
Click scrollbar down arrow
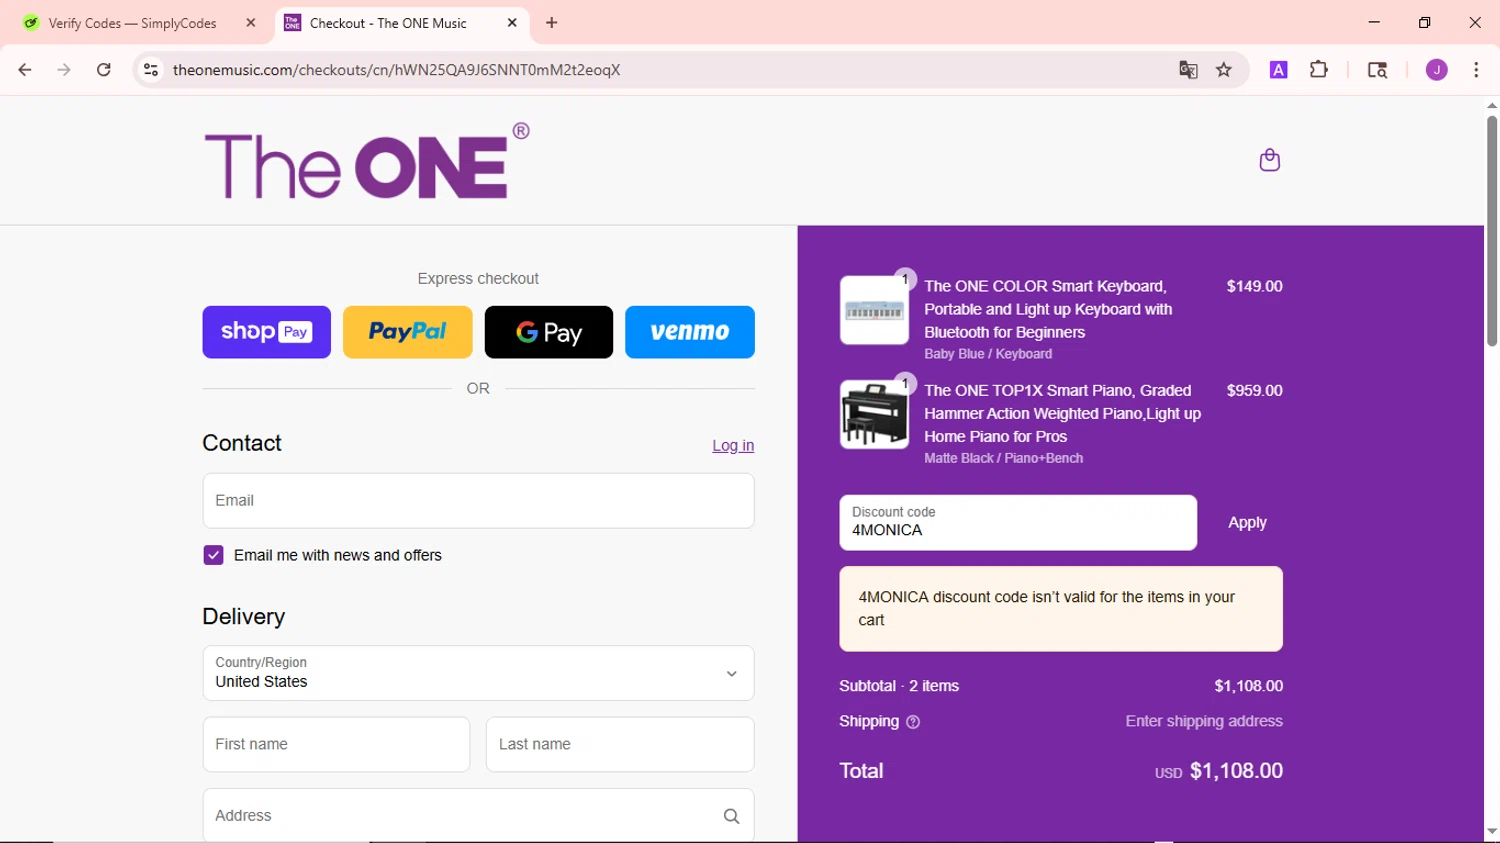click(x=1491, y=831)
